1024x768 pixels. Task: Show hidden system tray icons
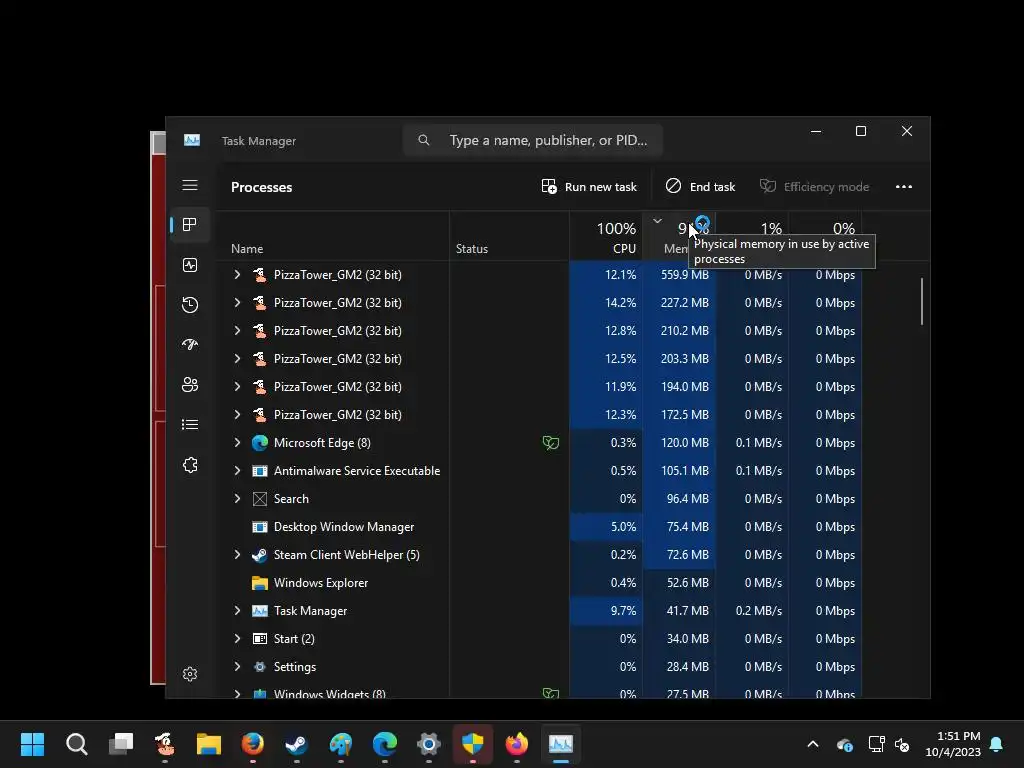coord(813,744)
